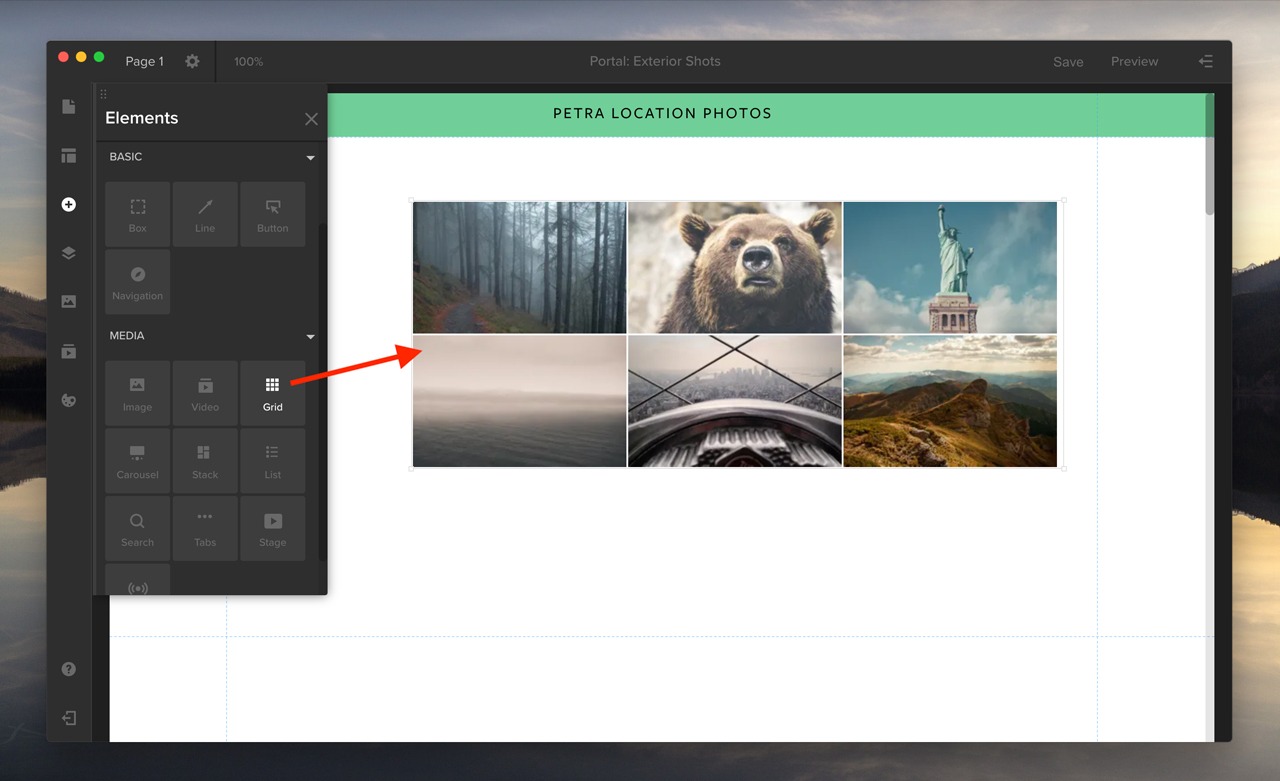Open the Images library icon in sidebar
1280x781 pixels.
(x=69, y=301)
